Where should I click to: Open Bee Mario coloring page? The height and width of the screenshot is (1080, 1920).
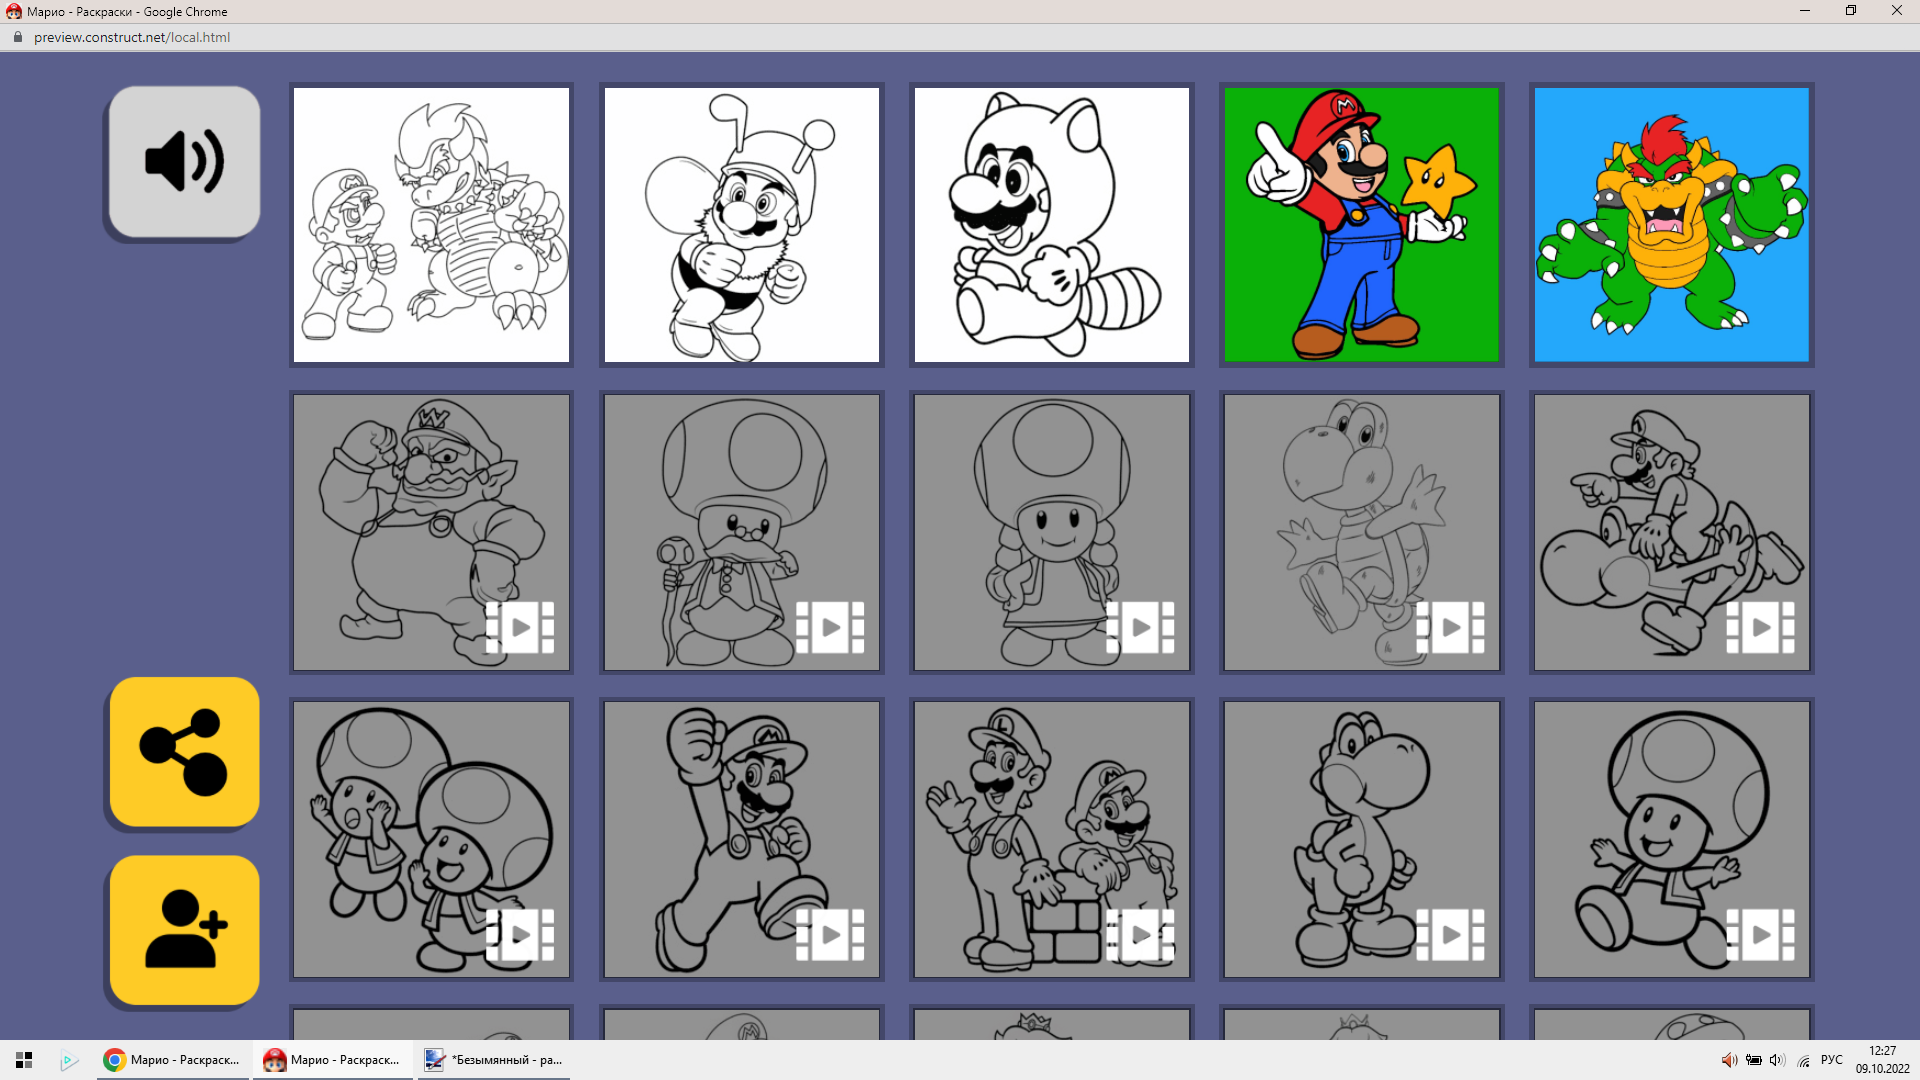coord(741,225)
